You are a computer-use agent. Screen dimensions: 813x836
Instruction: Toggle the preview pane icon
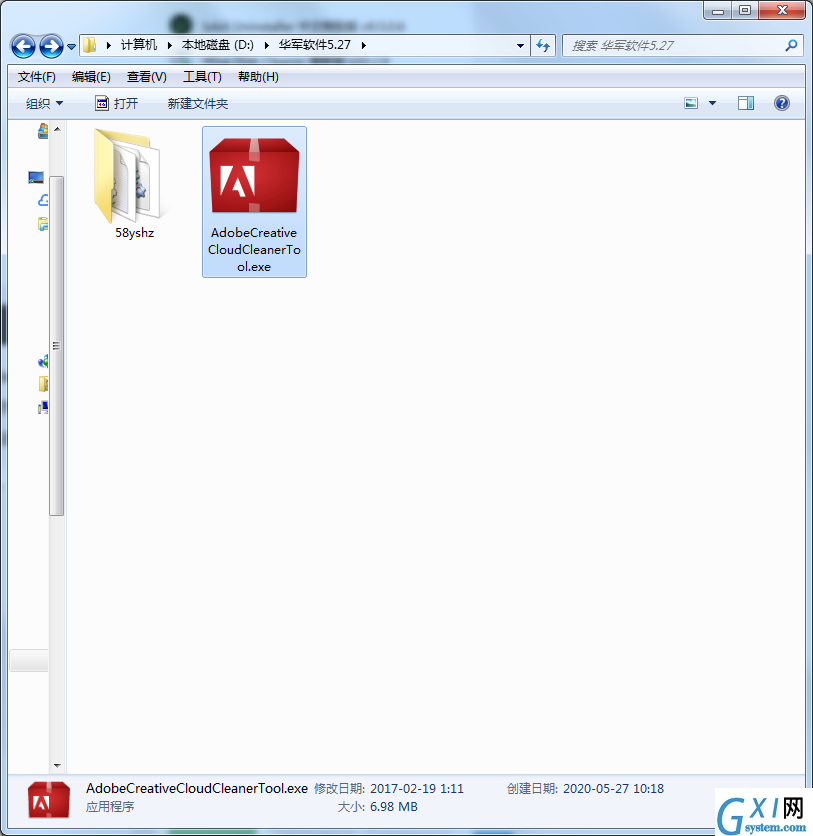click(746, 103)
